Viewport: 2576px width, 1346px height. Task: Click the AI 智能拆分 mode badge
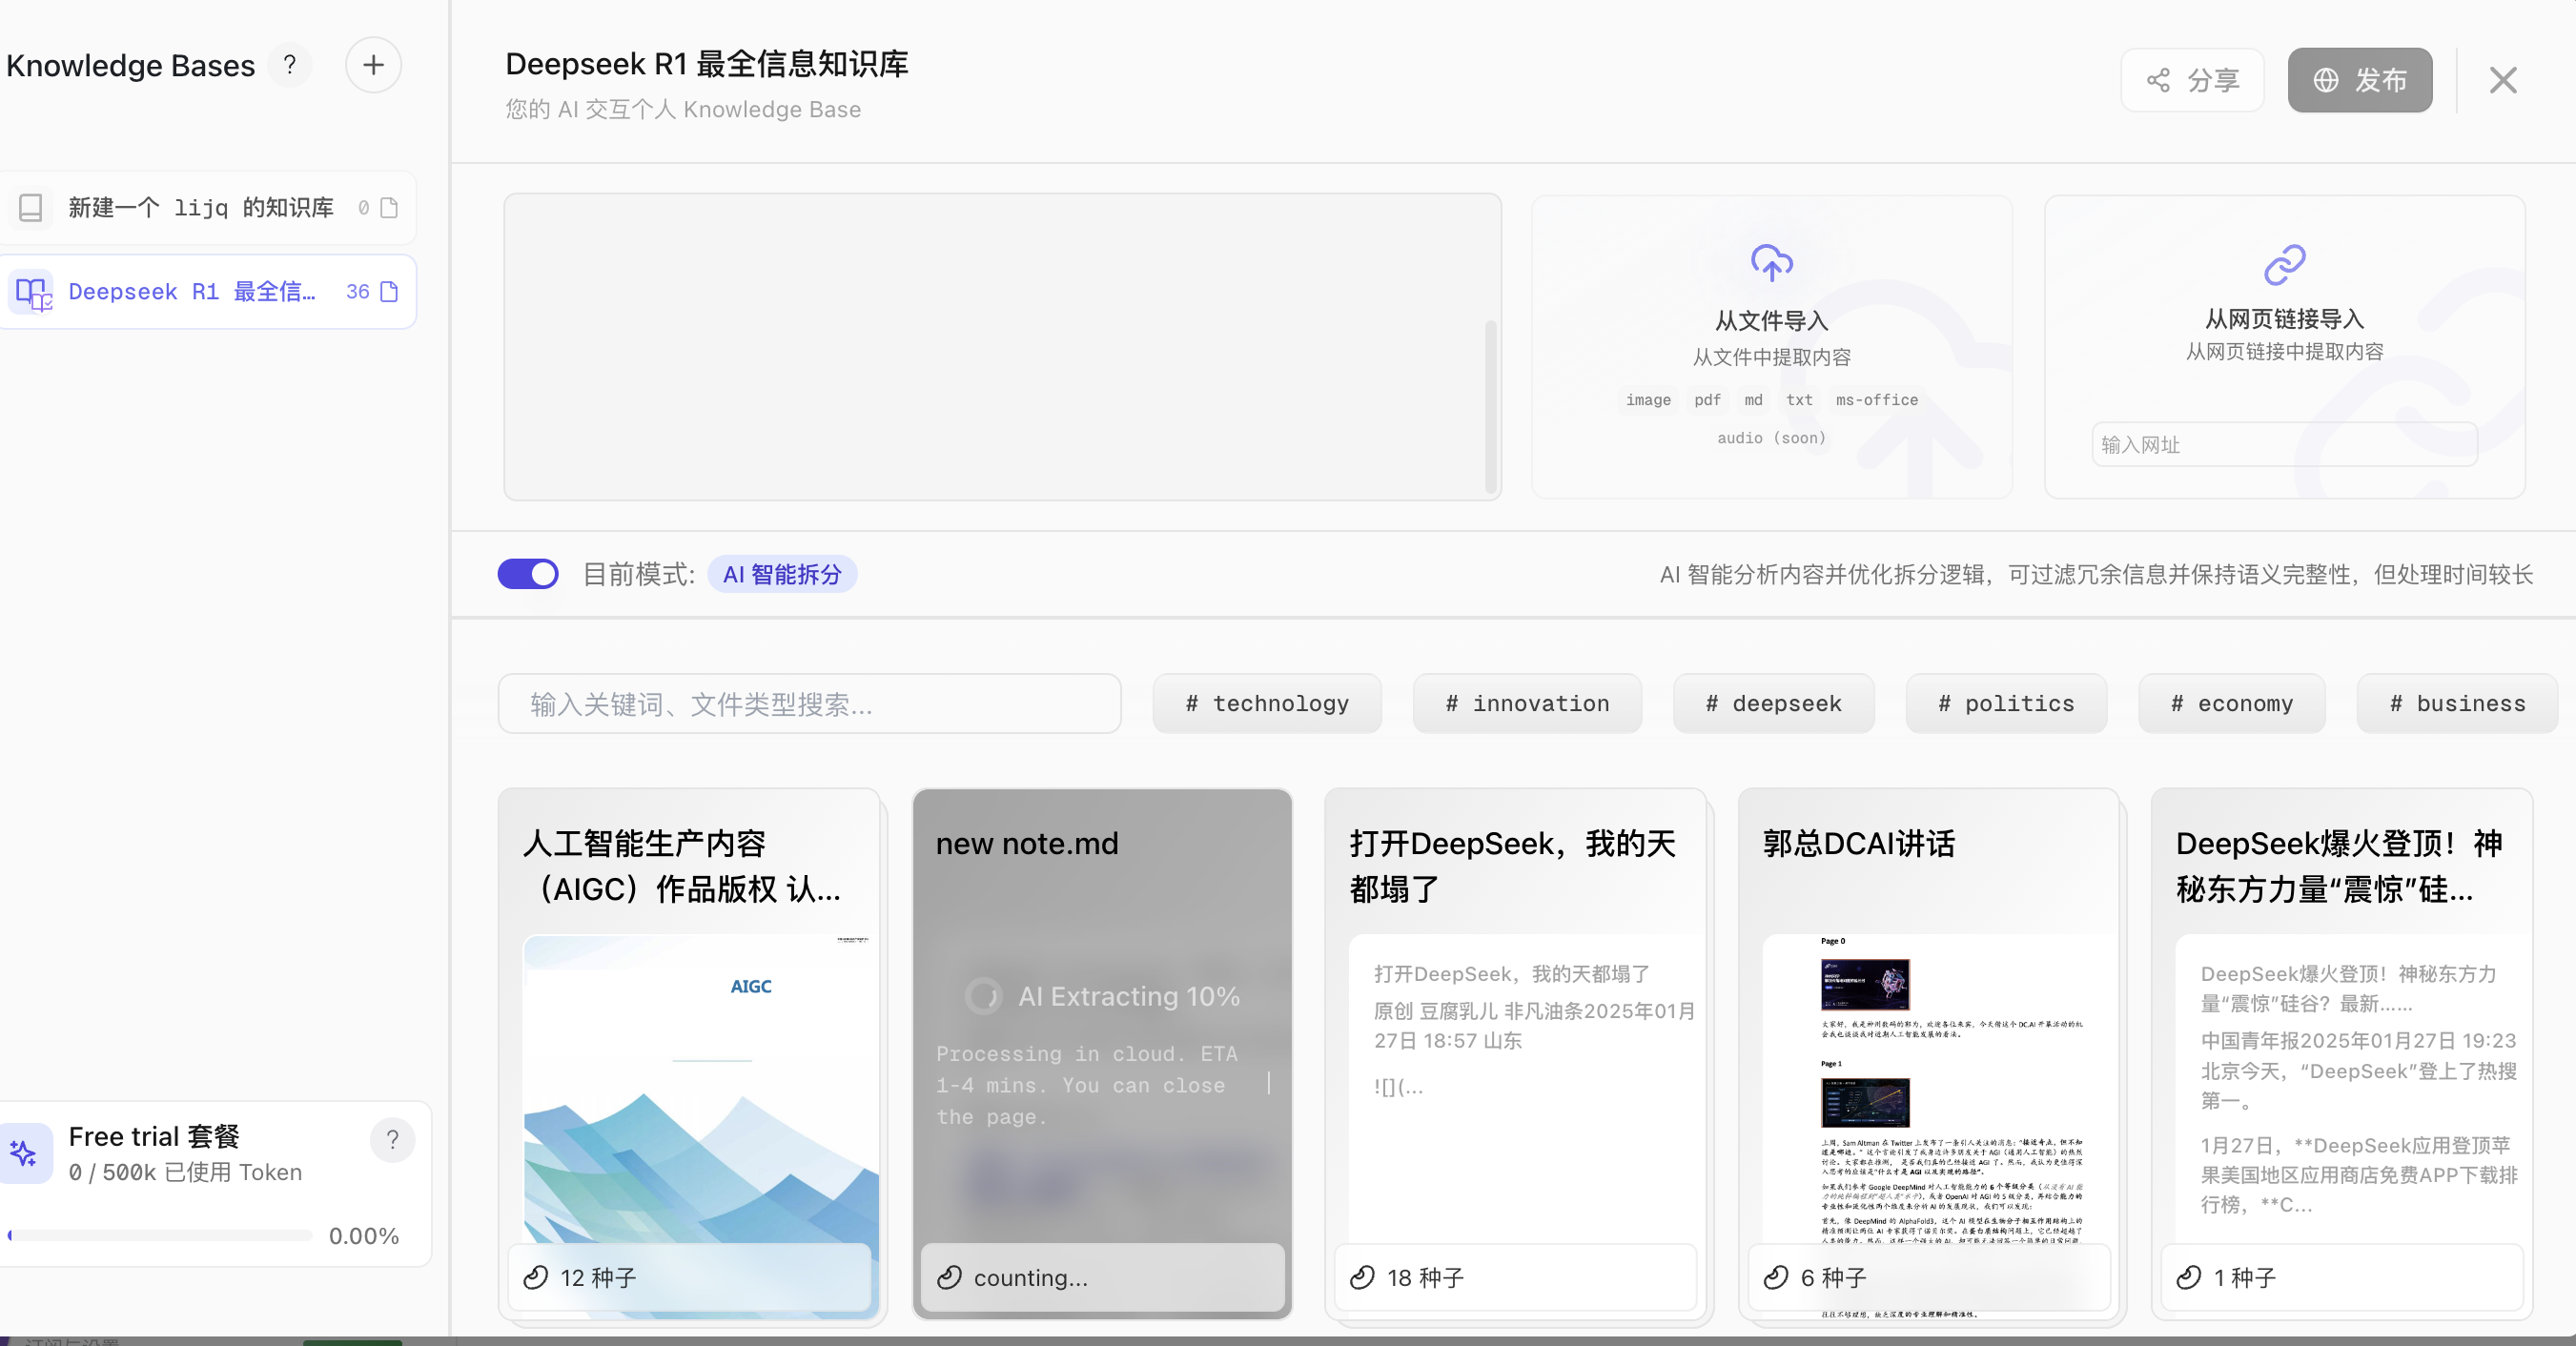782,574
